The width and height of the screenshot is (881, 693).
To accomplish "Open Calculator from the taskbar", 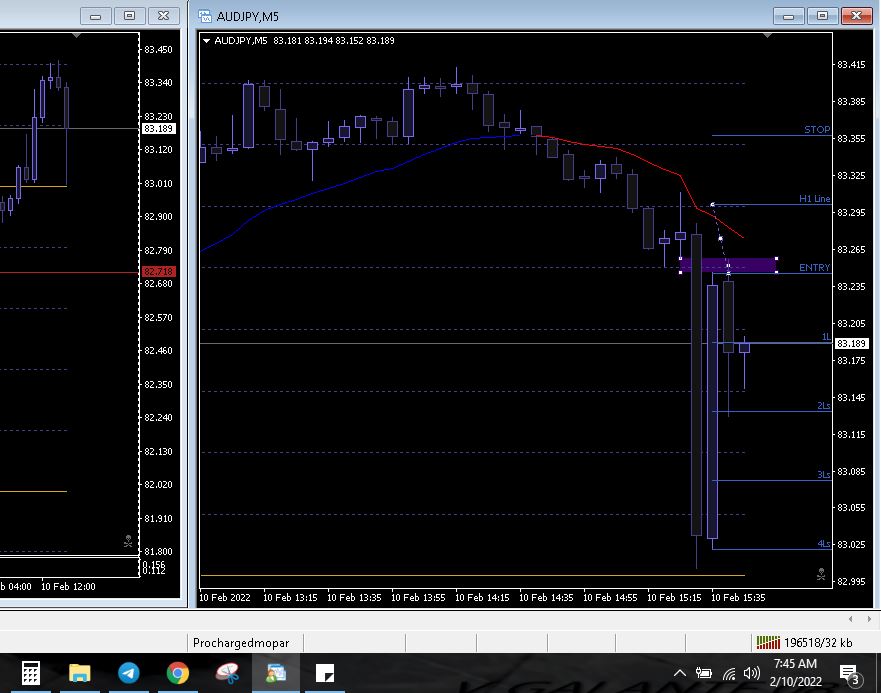I will [30, 672].
